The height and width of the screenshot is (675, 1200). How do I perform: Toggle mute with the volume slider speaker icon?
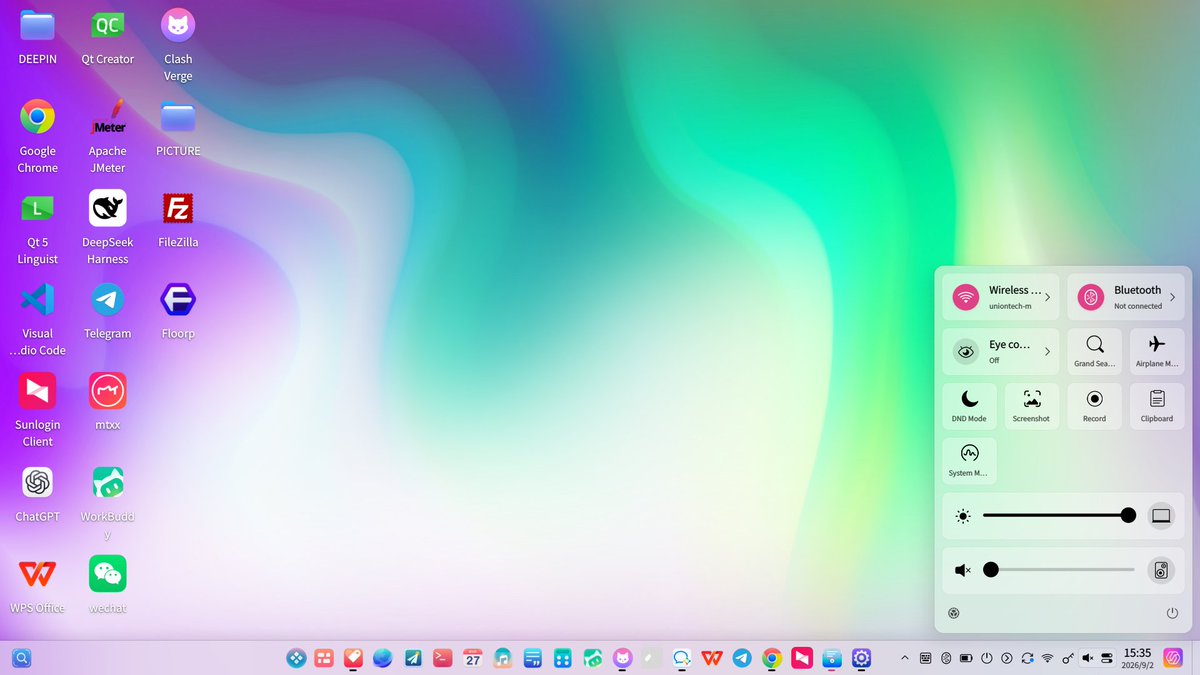click(962, 570)
